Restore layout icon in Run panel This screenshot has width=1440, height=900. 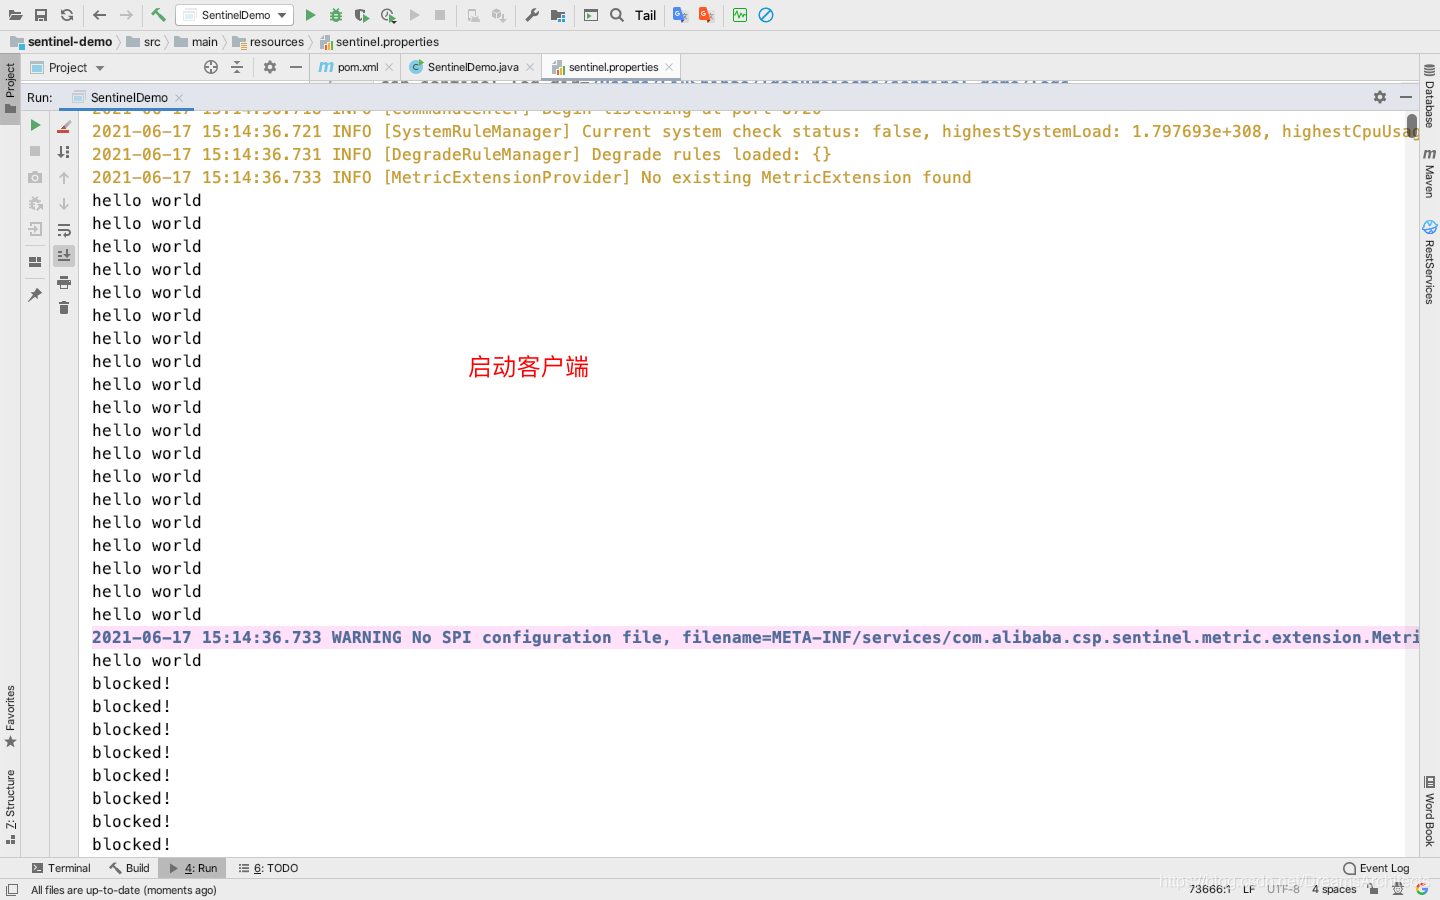[x=35, y=262]
